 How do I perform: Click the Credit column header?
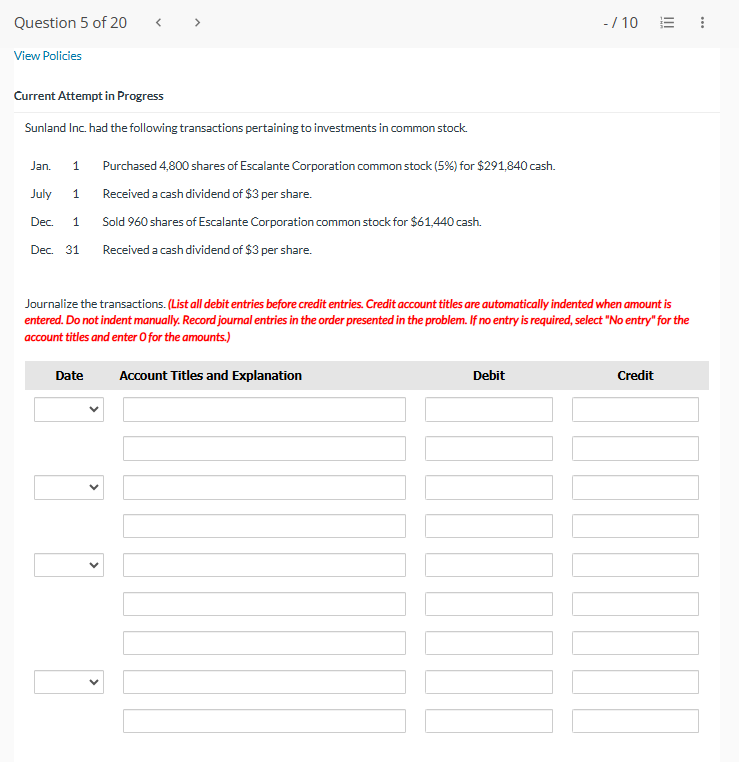pos(636,376)
